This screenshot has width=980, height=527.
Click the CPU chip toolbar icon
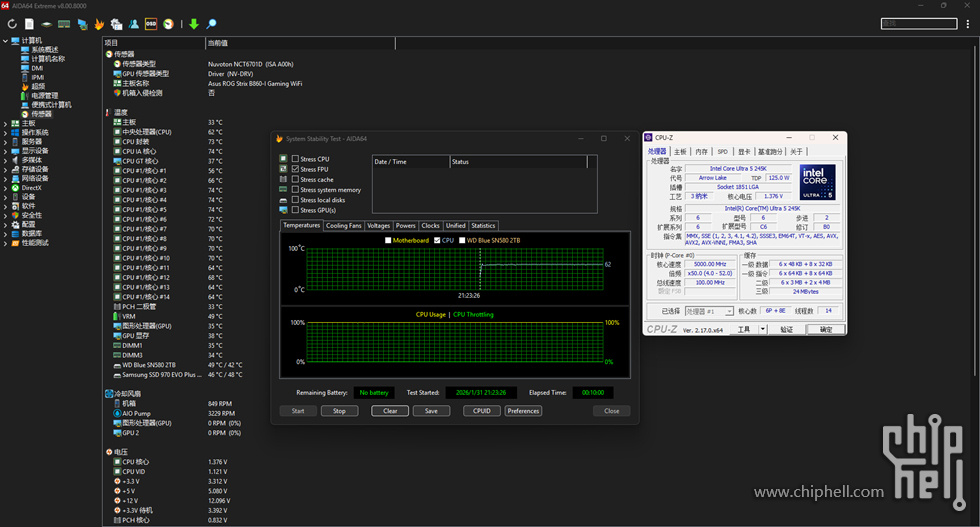pos(46,24)
